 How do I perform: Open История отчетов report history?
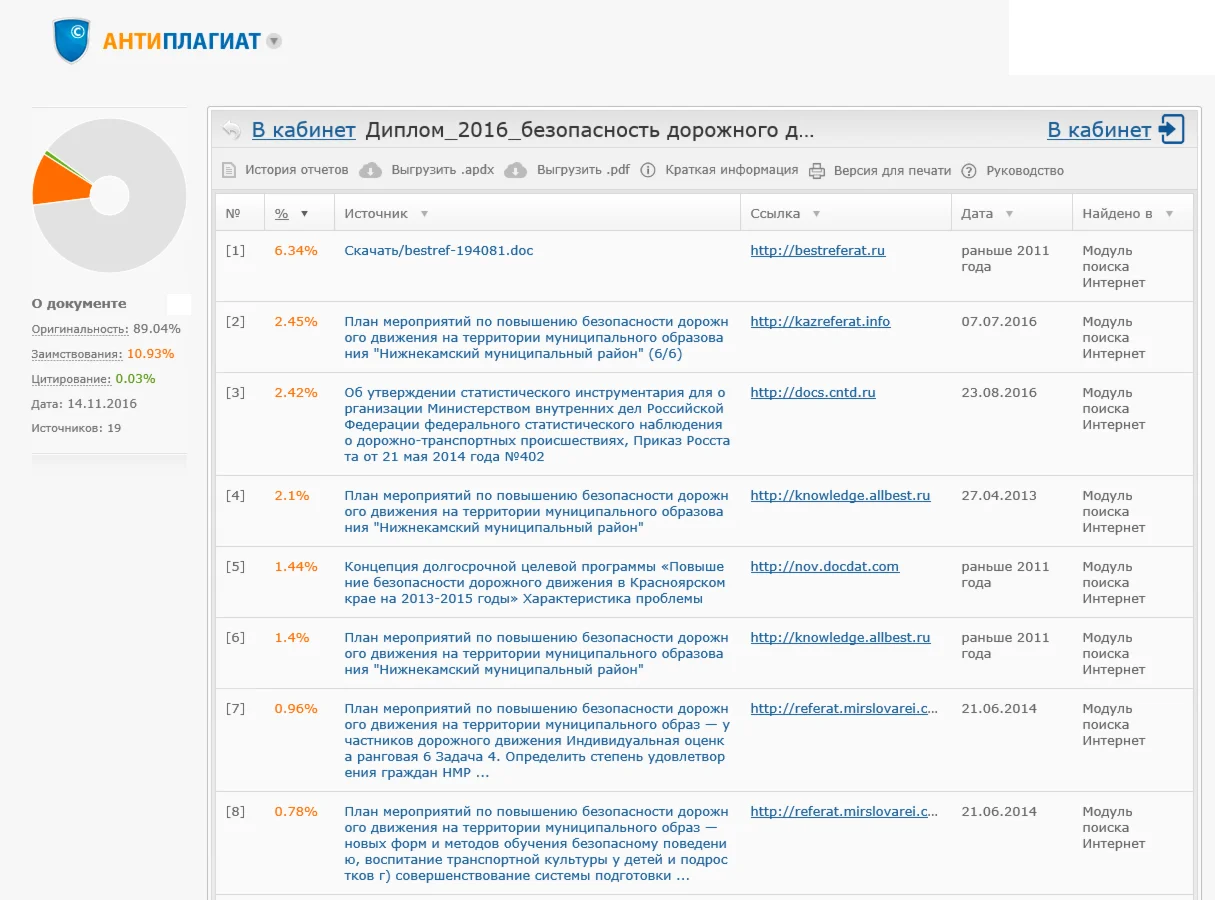pyautogui.click(x=296, y=170)
